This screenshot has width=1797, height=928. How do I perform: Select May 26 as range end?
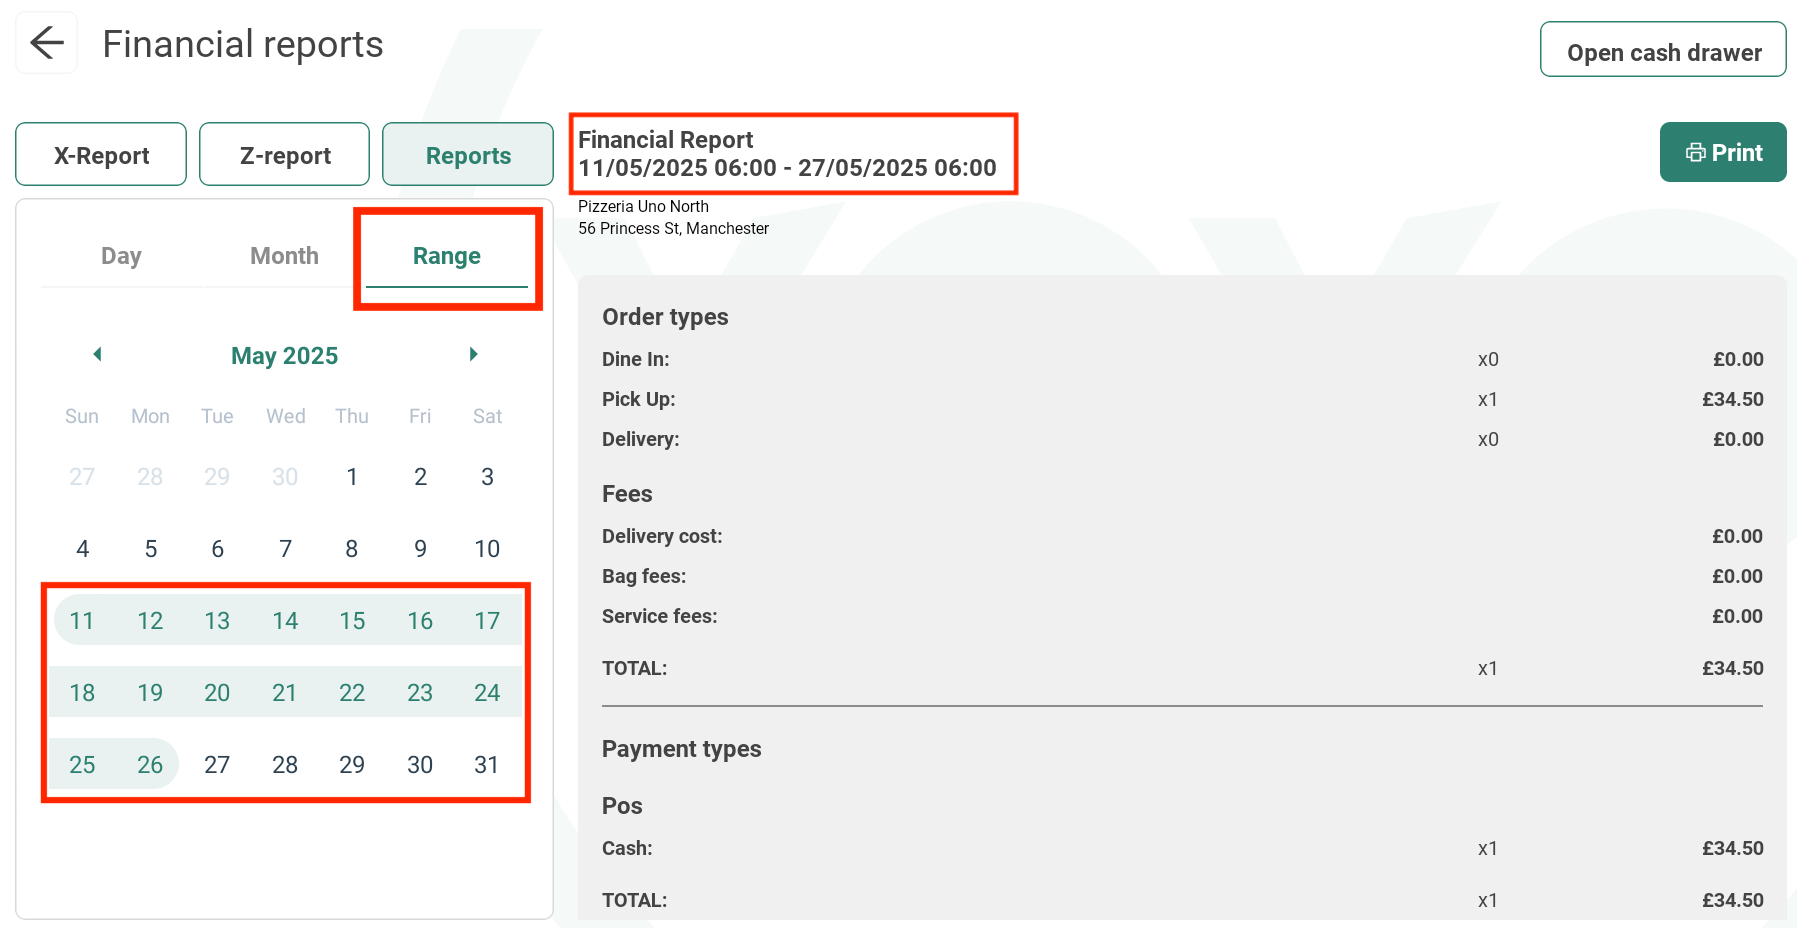point(150,765)
